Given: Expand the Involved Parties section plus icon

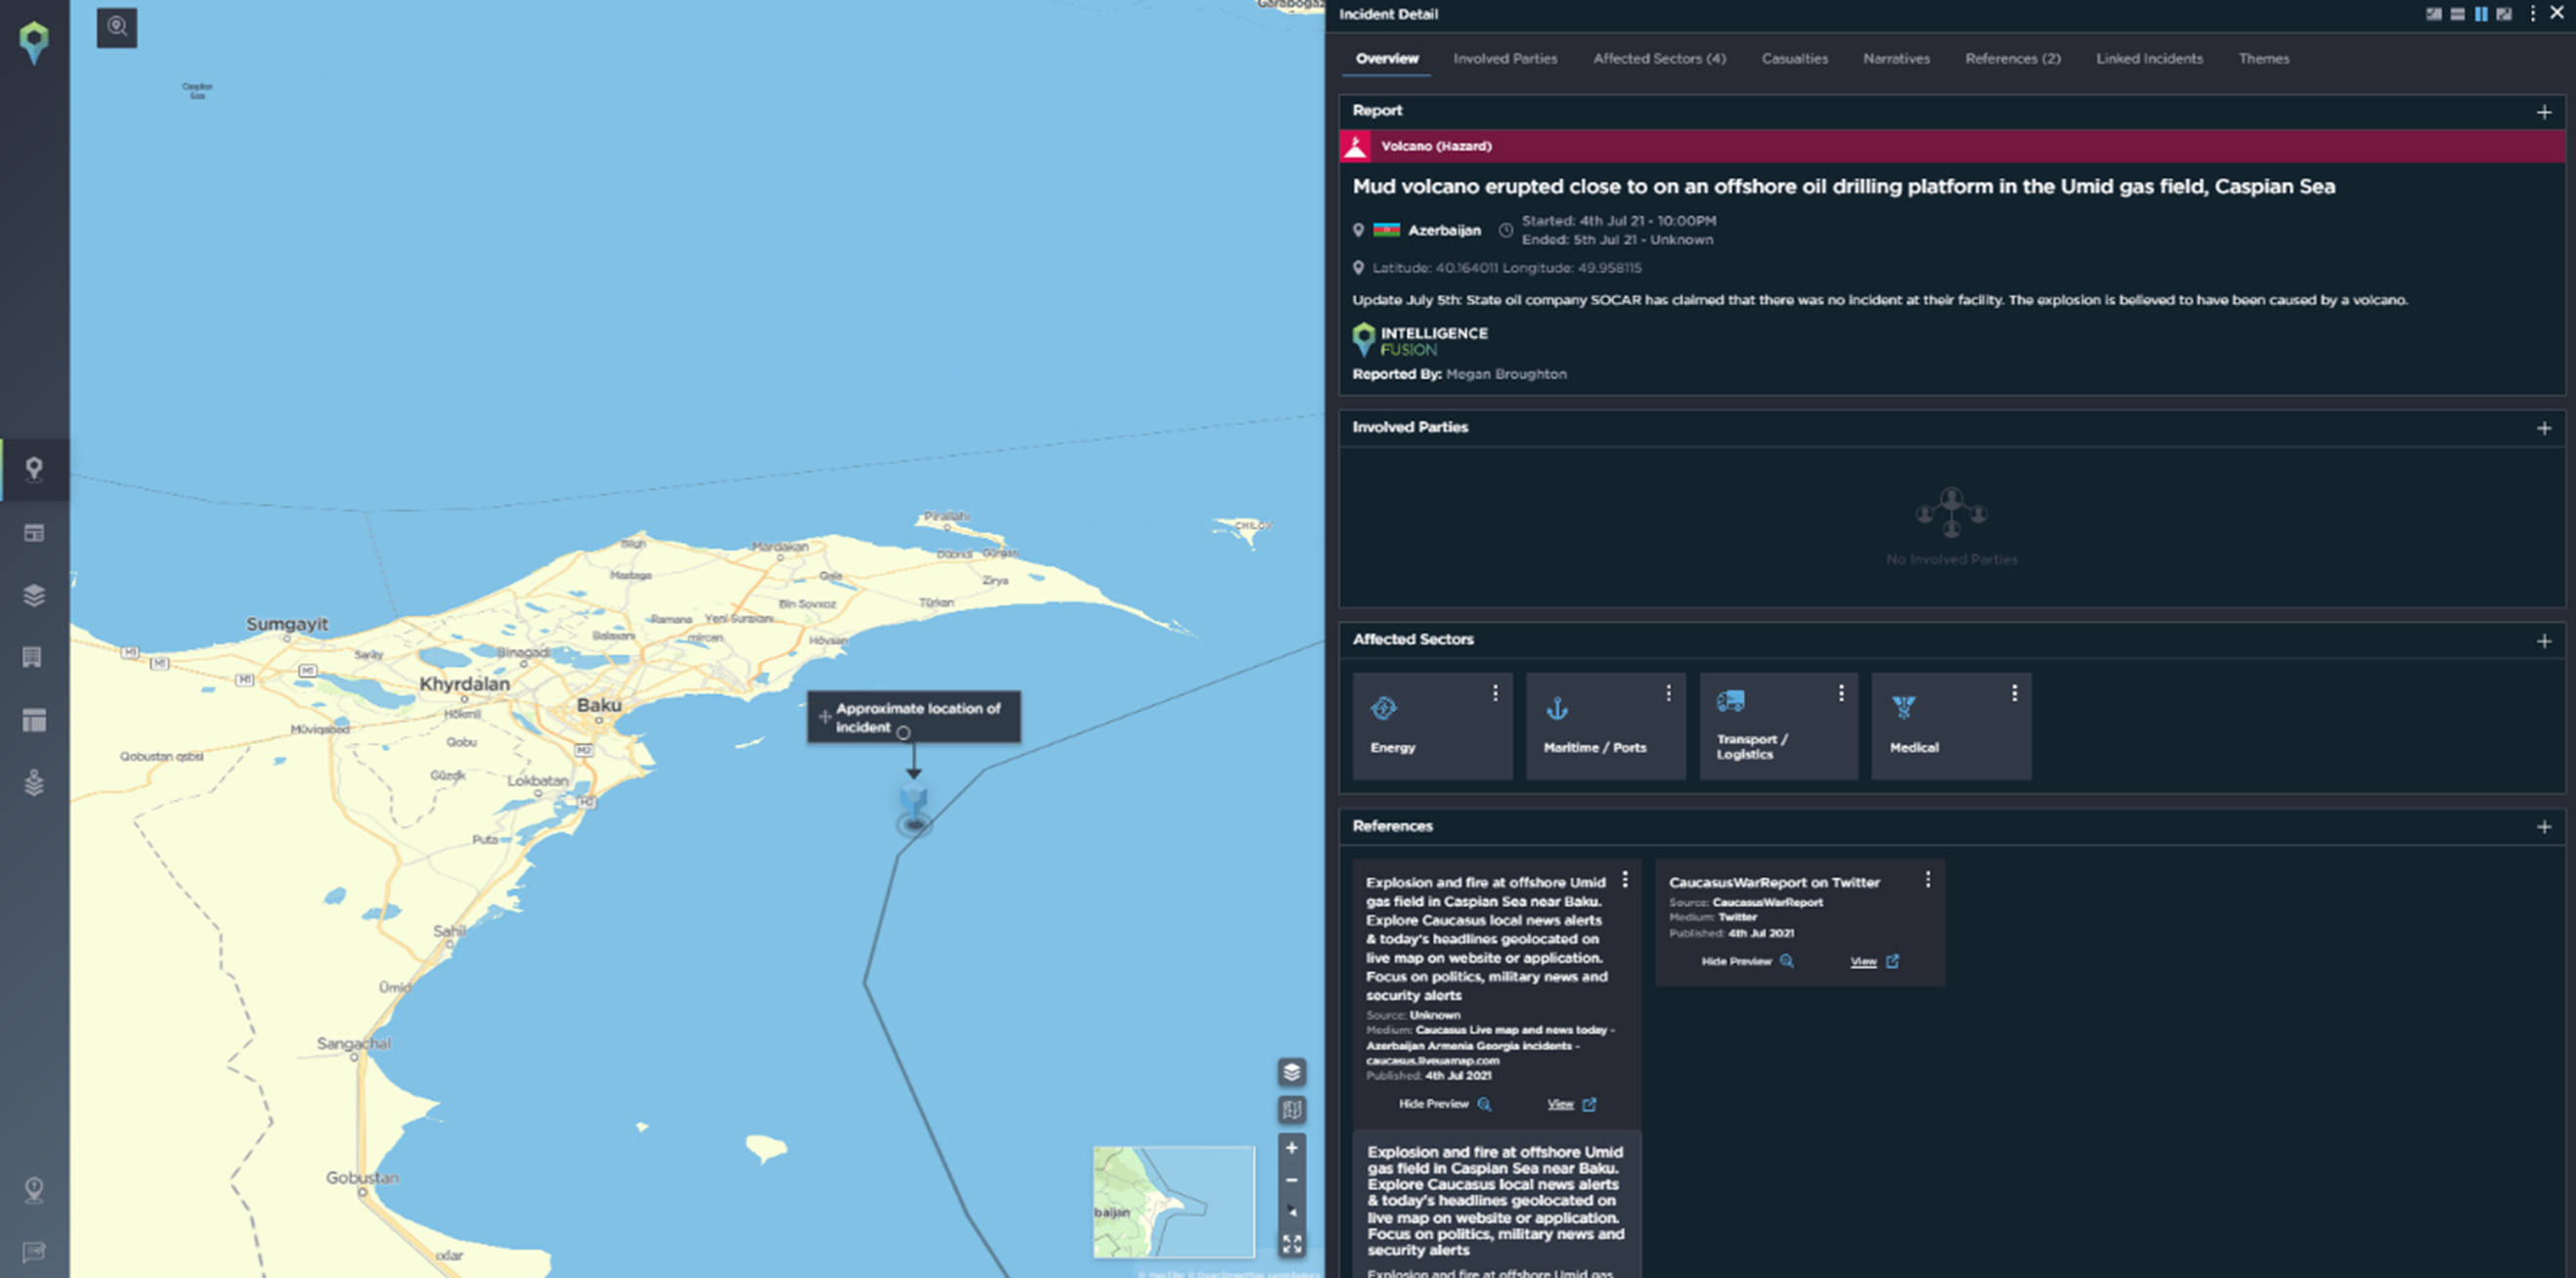Looking at the screenshot, I should pyautogui.click(x=2544, y=428).
